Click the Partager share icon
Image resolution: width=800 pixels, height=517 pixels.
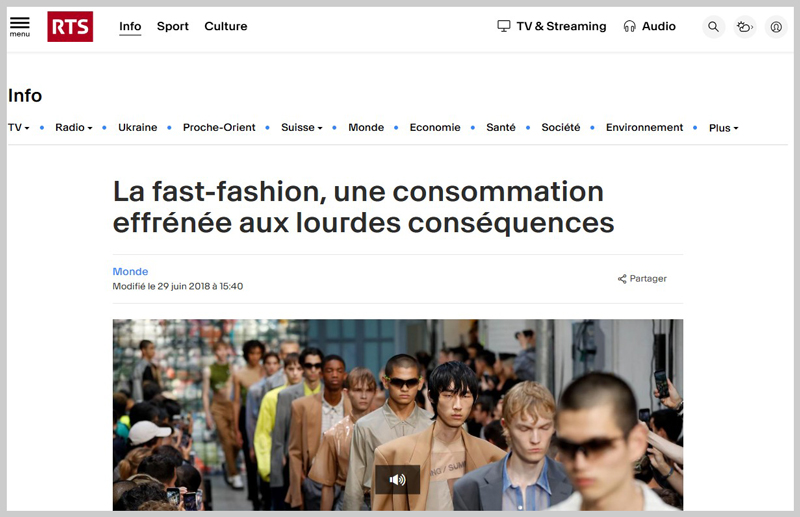coord(622,279)
